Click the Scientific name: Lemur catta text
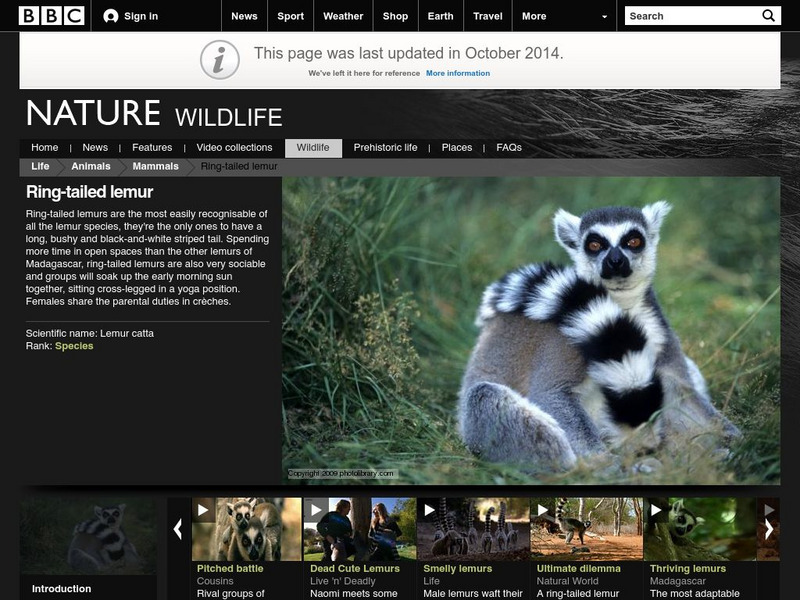The height and width of the screenshot is (600, 800). (x=90, y=333)
